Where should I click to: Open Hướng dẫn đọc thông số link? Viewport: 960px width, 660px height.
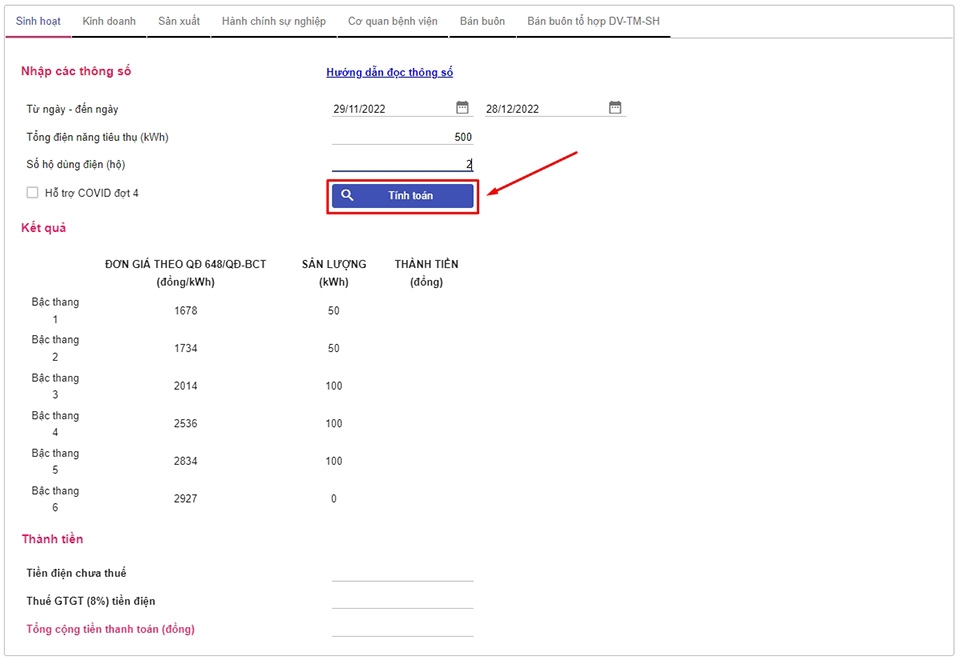click(389, 72)
